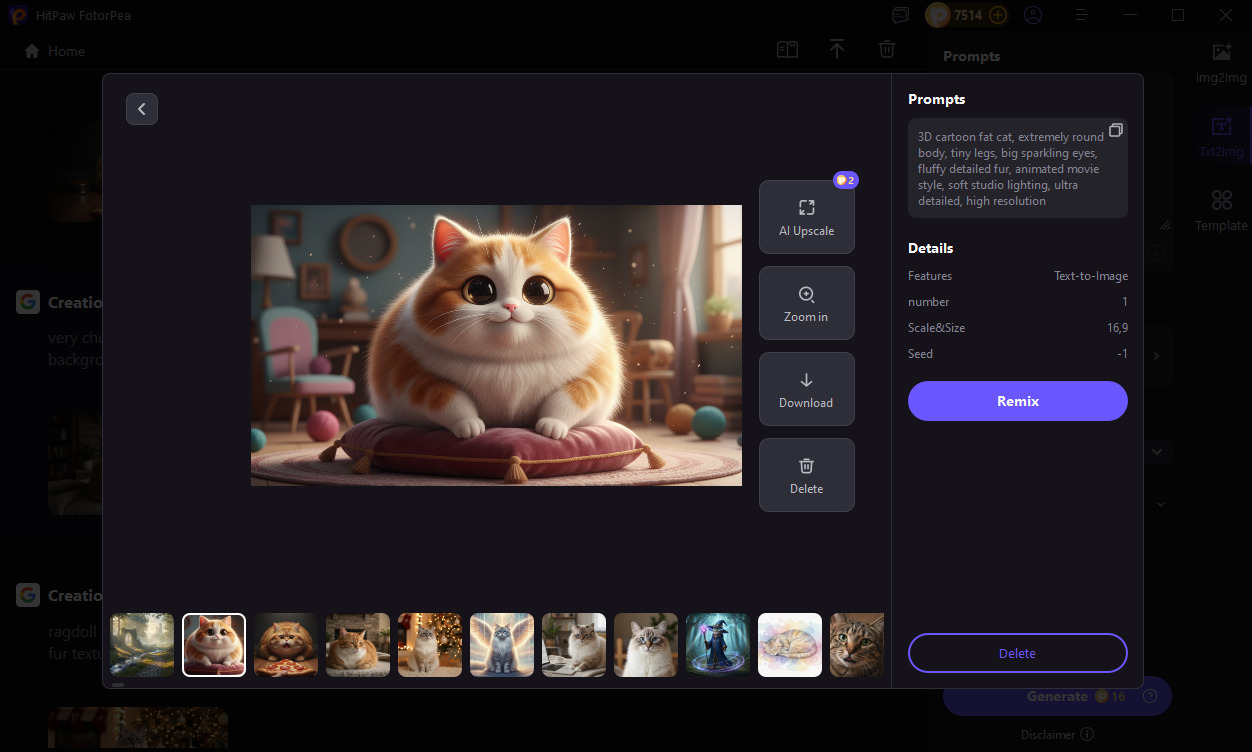Expand the lower dropdown chevron above Generate

1160,503
